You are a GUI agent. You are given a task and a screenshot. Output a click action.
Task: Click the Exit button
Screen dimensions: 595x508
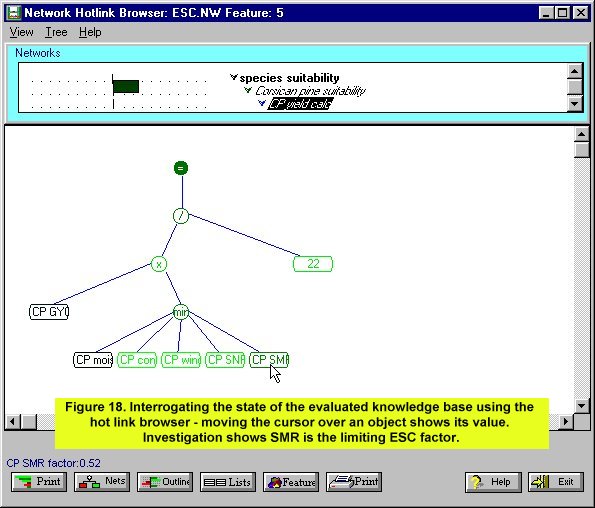(556, 482)
